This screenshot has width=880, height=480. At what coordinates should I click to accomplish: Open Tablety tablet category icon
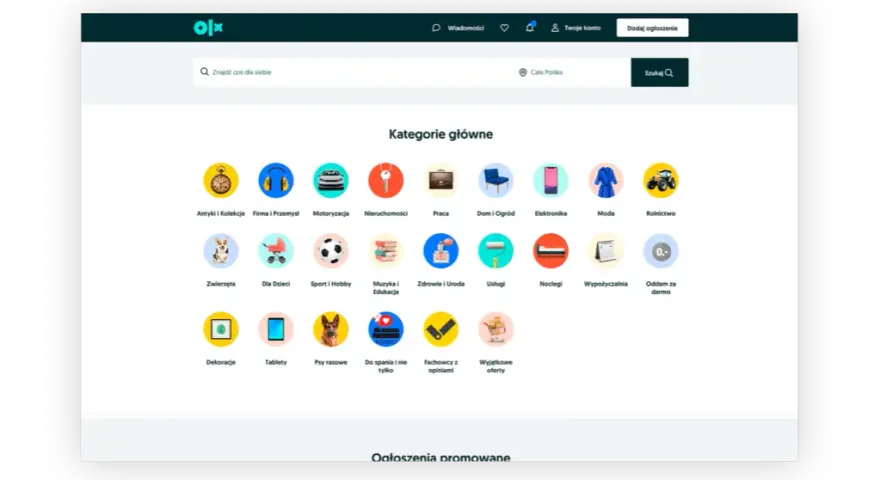click(x=276, y=330)
